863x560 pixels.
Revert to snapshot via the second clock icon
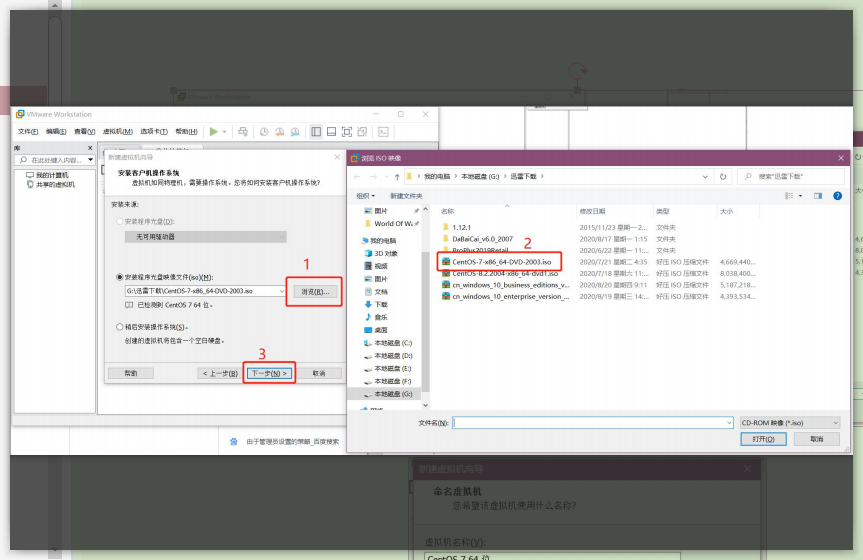[280, 132]
